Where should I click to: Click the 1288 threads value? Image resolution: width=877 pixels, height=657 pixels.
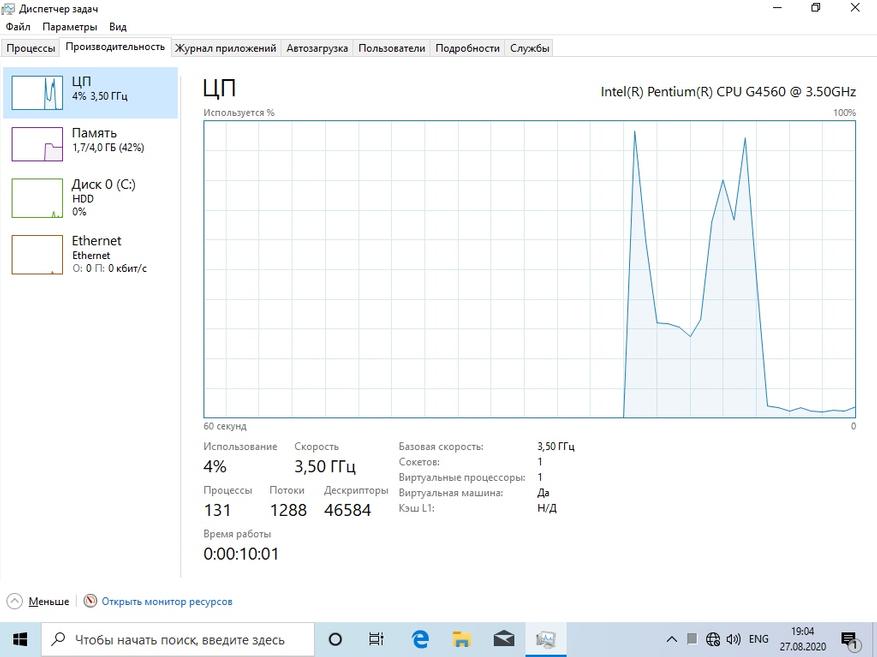tap(288, 510)
